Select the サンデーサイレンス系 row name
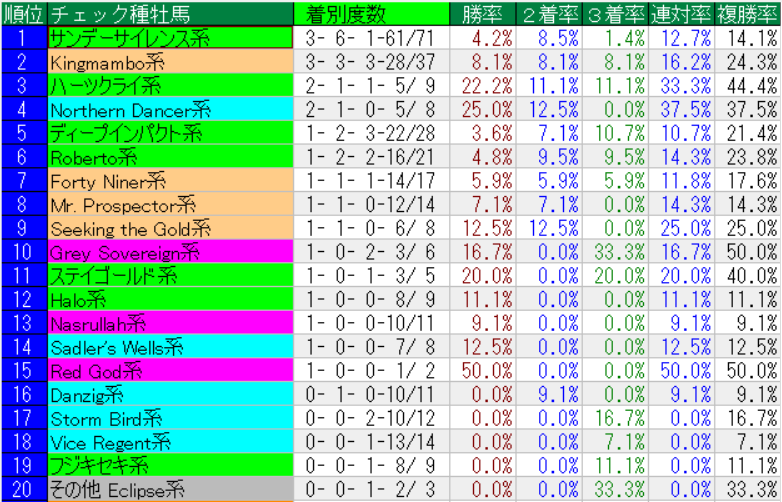The height and width of the screenshot is (502, 782). pos(170,38)
